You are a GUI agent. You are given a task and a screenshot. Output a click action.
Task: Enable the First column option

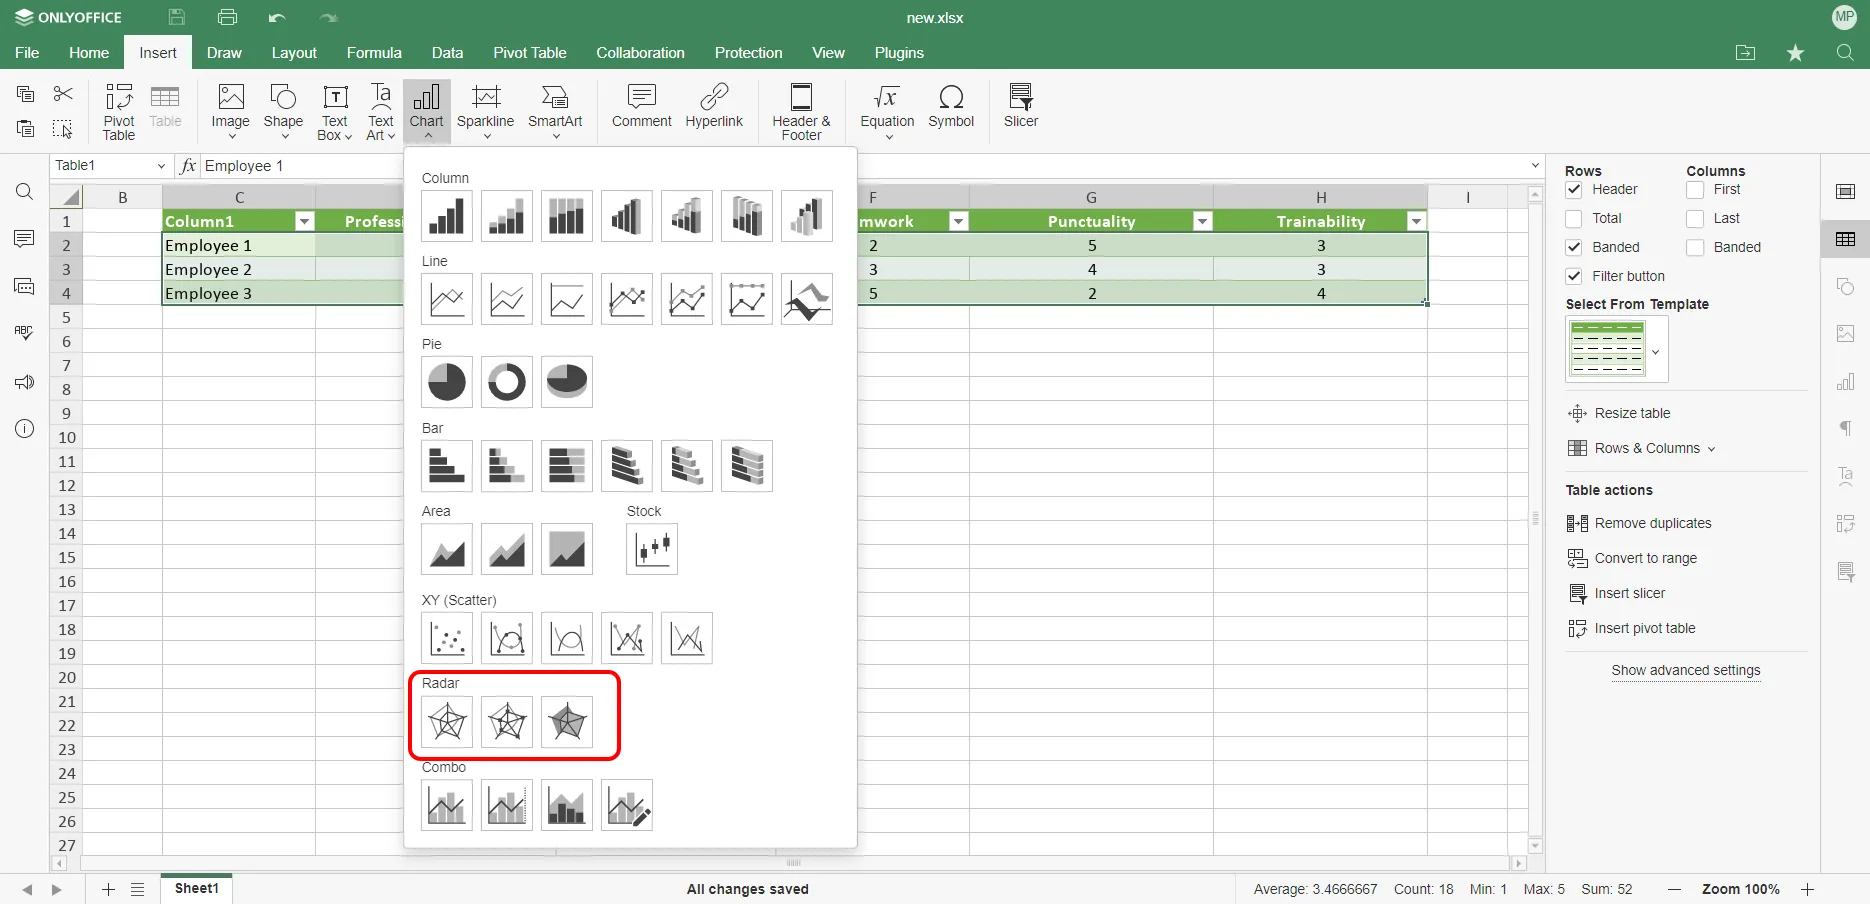tap(1696, 190)
